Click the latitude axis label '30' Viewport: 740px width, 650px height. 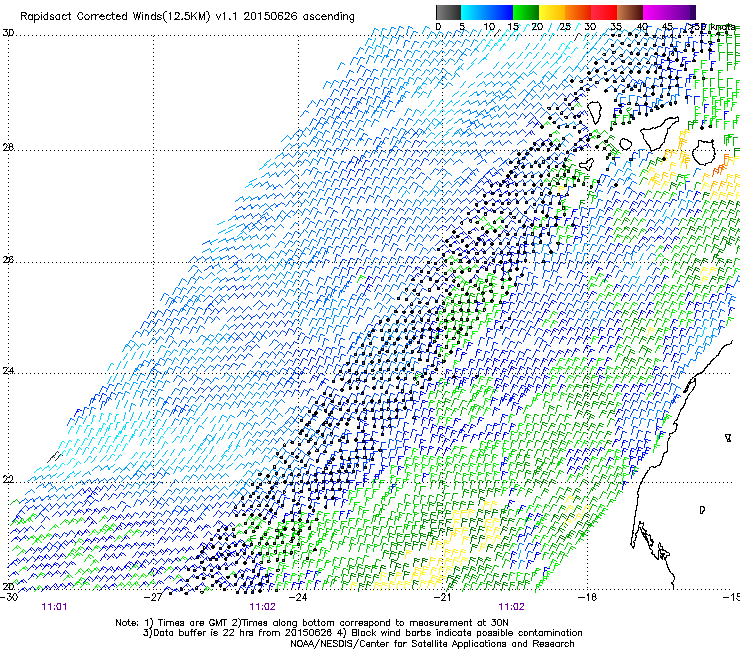8,33
